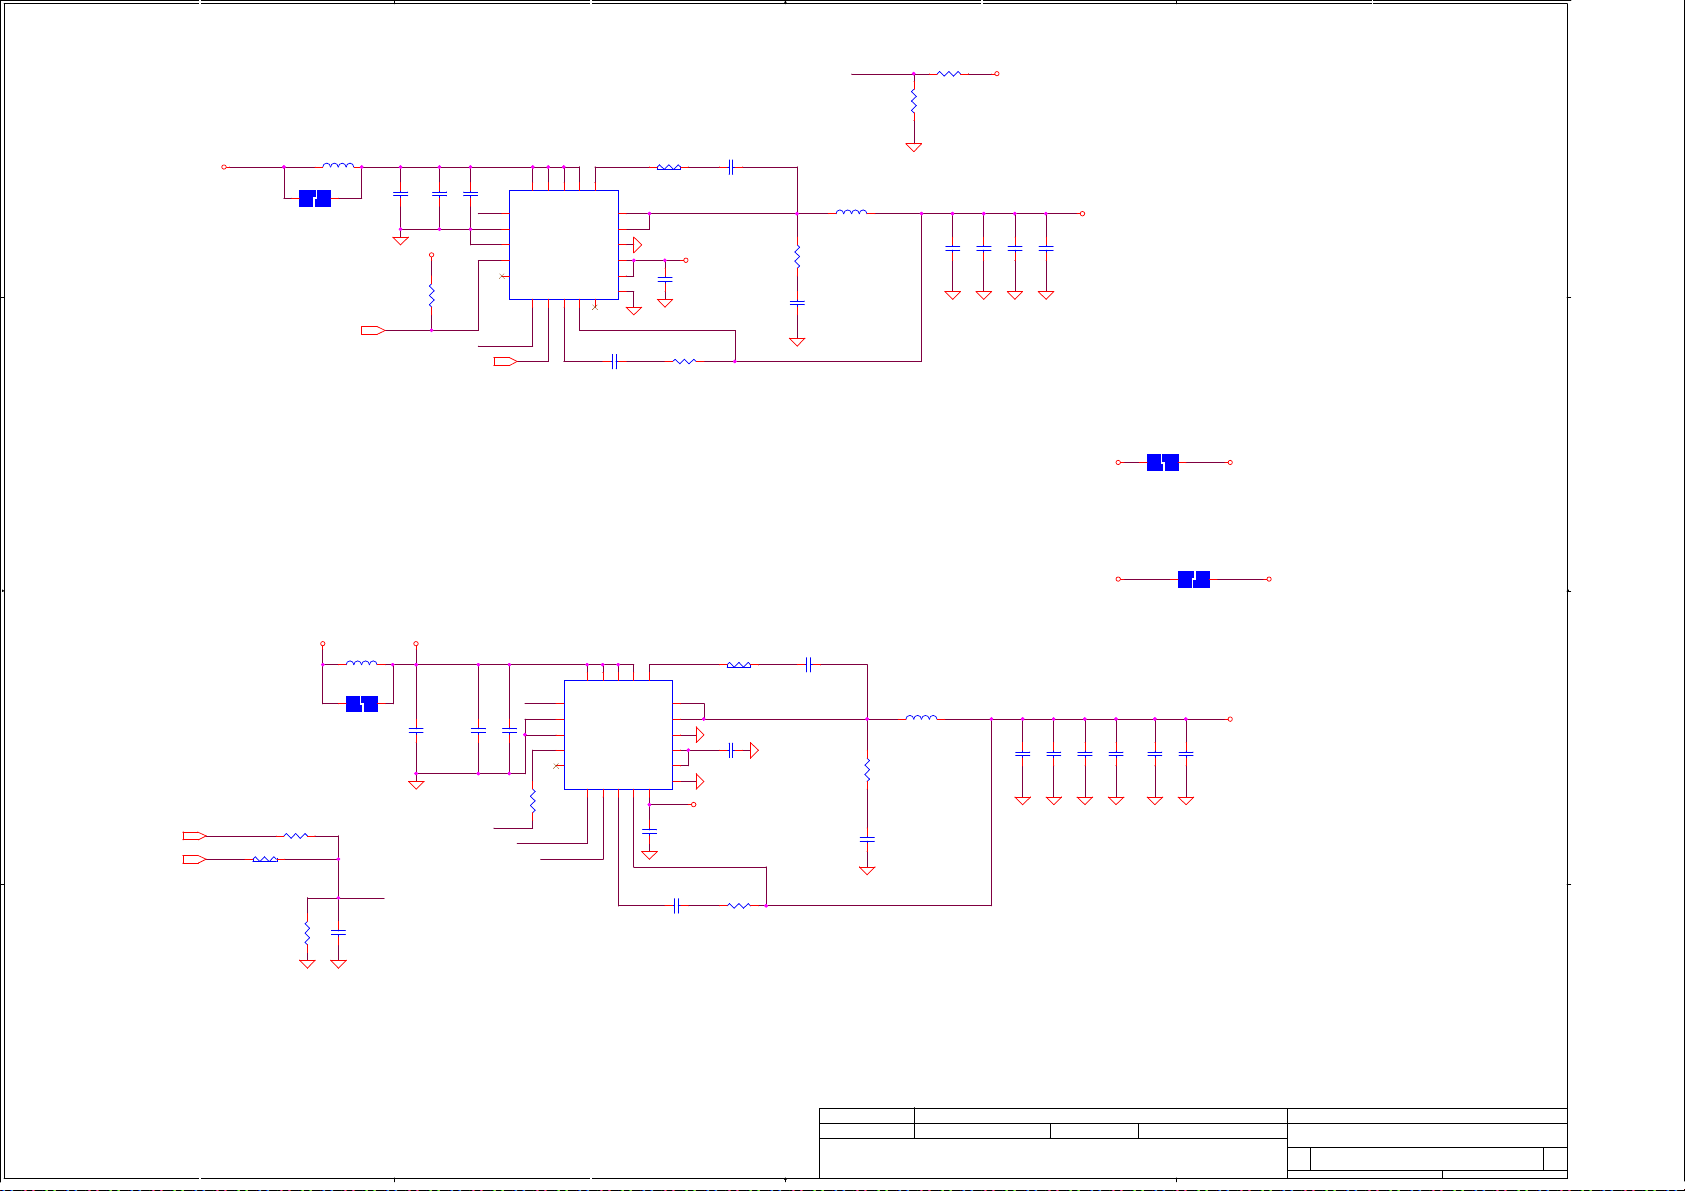Select grounded capacitor in bottom-left RC network
Screen dimensions: 1685x1191
click(x=338, y=932)
